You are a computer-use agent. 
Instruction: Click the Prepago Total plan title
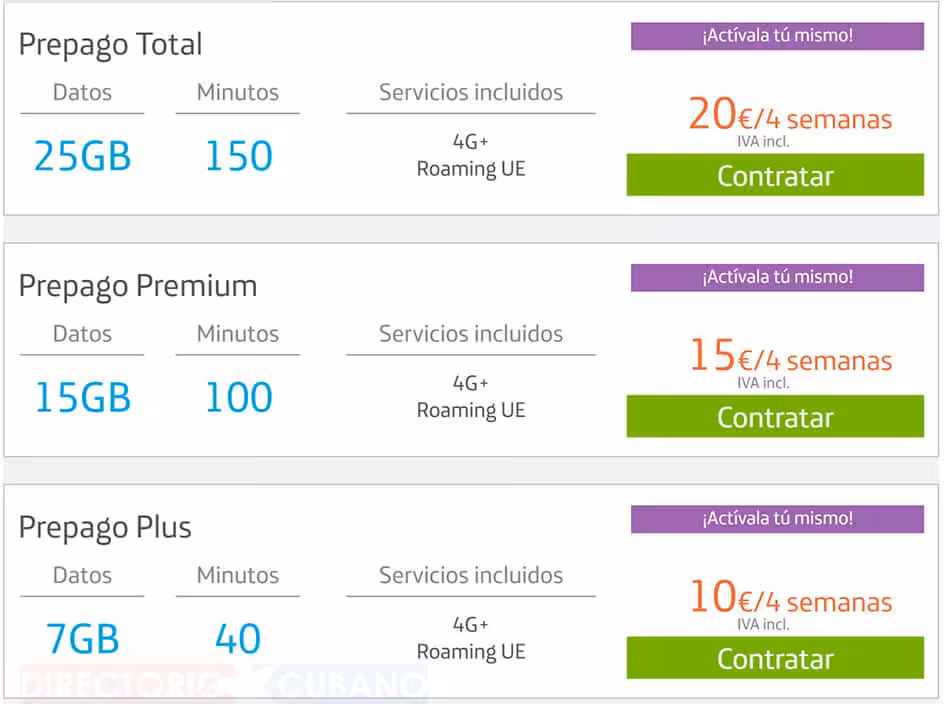pos(111,44)
